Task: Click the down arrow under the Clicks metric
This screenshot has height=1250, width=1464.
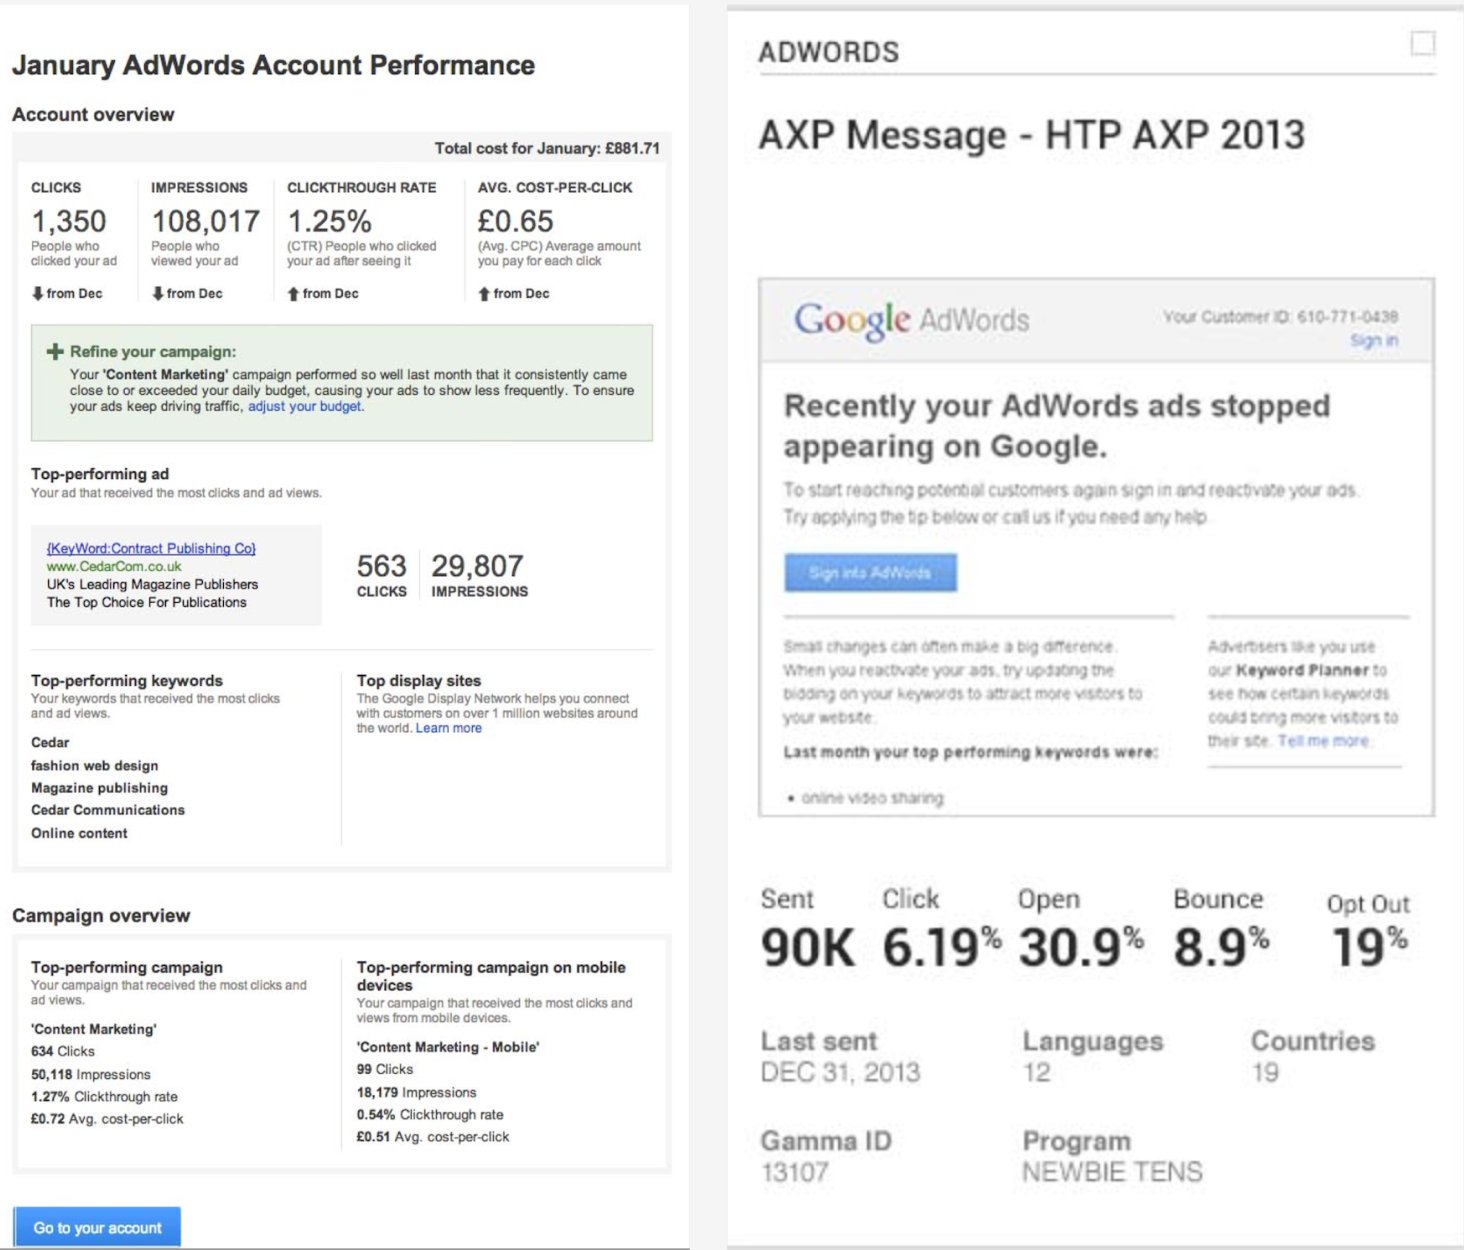Action: 37,293
